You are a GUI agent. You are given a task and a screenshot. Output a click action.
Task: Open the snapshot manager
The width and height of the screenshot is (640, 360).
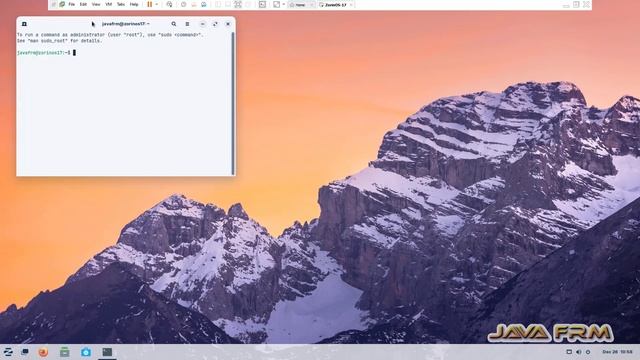204,4
